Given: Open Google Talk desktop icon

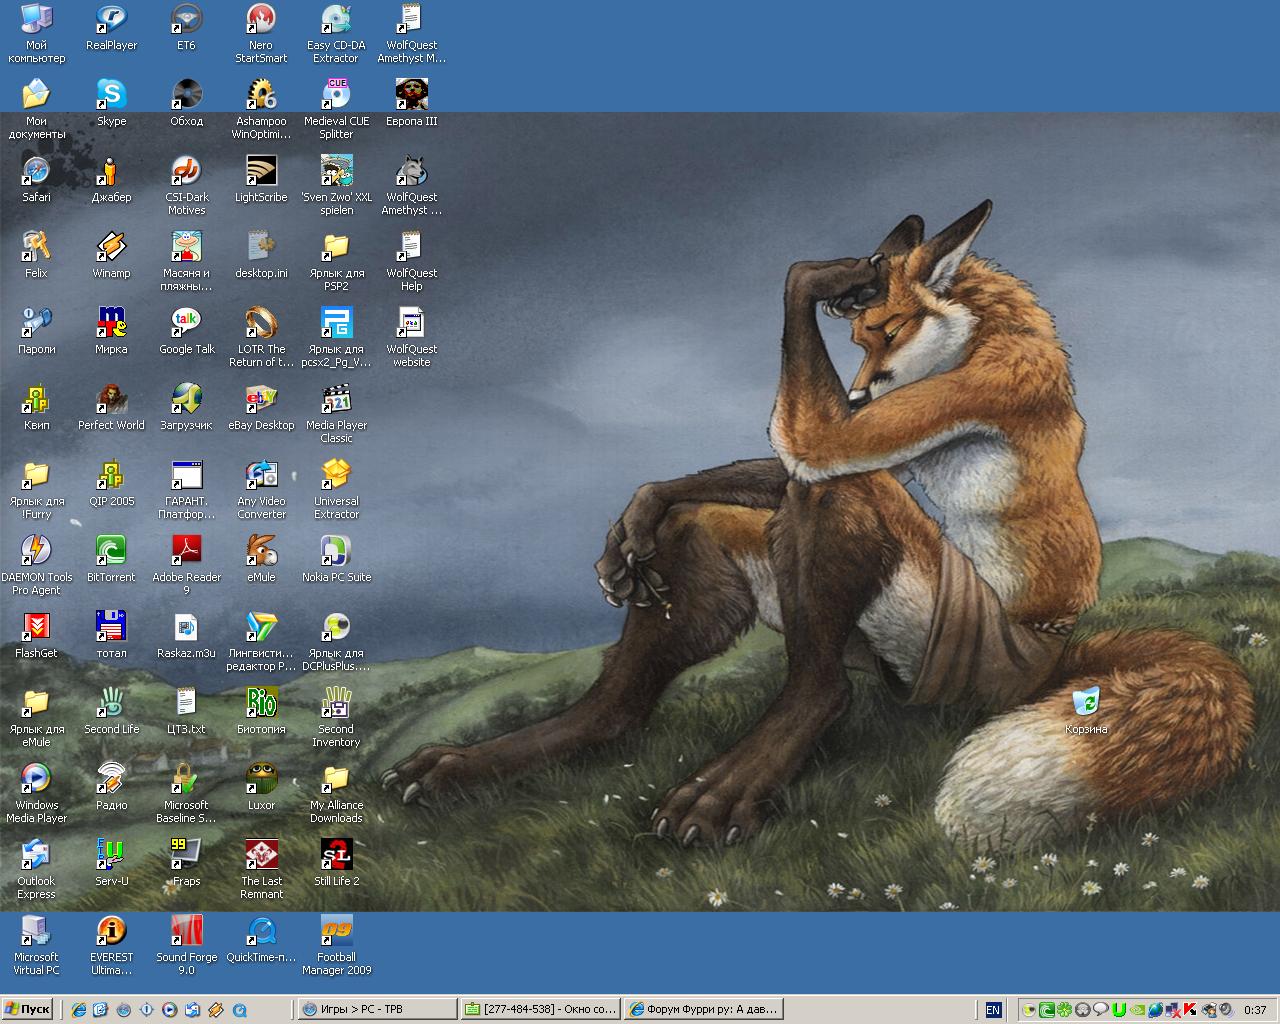Looking at the screenshot, I should tap(186, 324).
